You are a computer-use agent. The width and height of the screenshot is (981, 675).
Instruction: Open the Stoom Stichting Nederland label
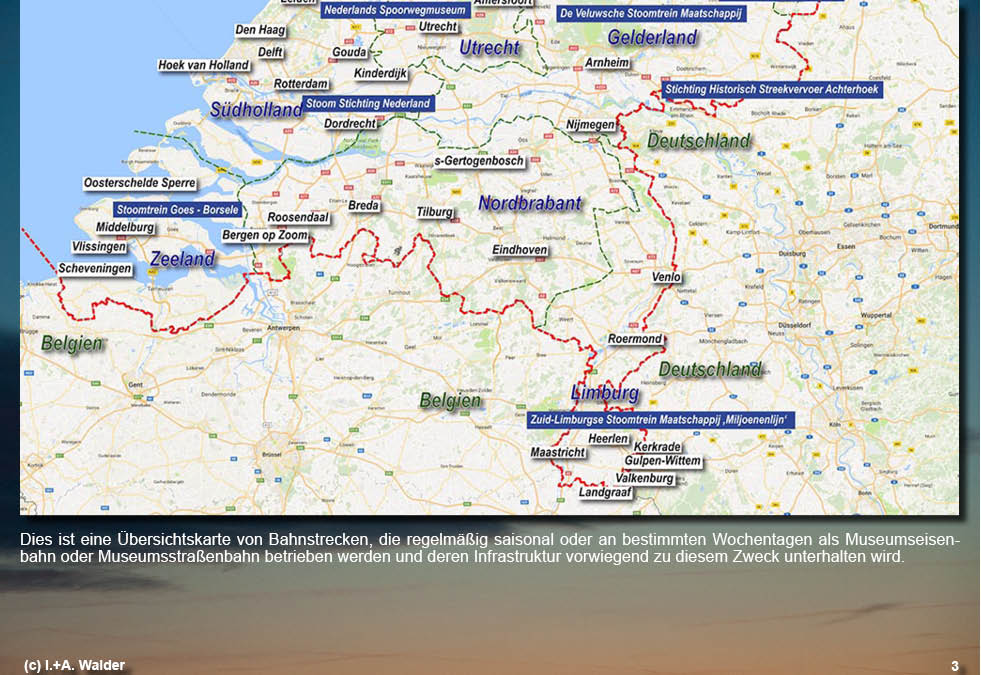pos(368,103)
